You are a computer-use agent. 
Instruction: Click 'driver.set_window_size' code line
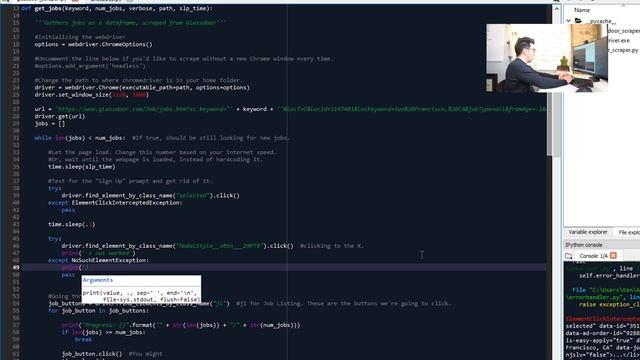pos(92,95)
